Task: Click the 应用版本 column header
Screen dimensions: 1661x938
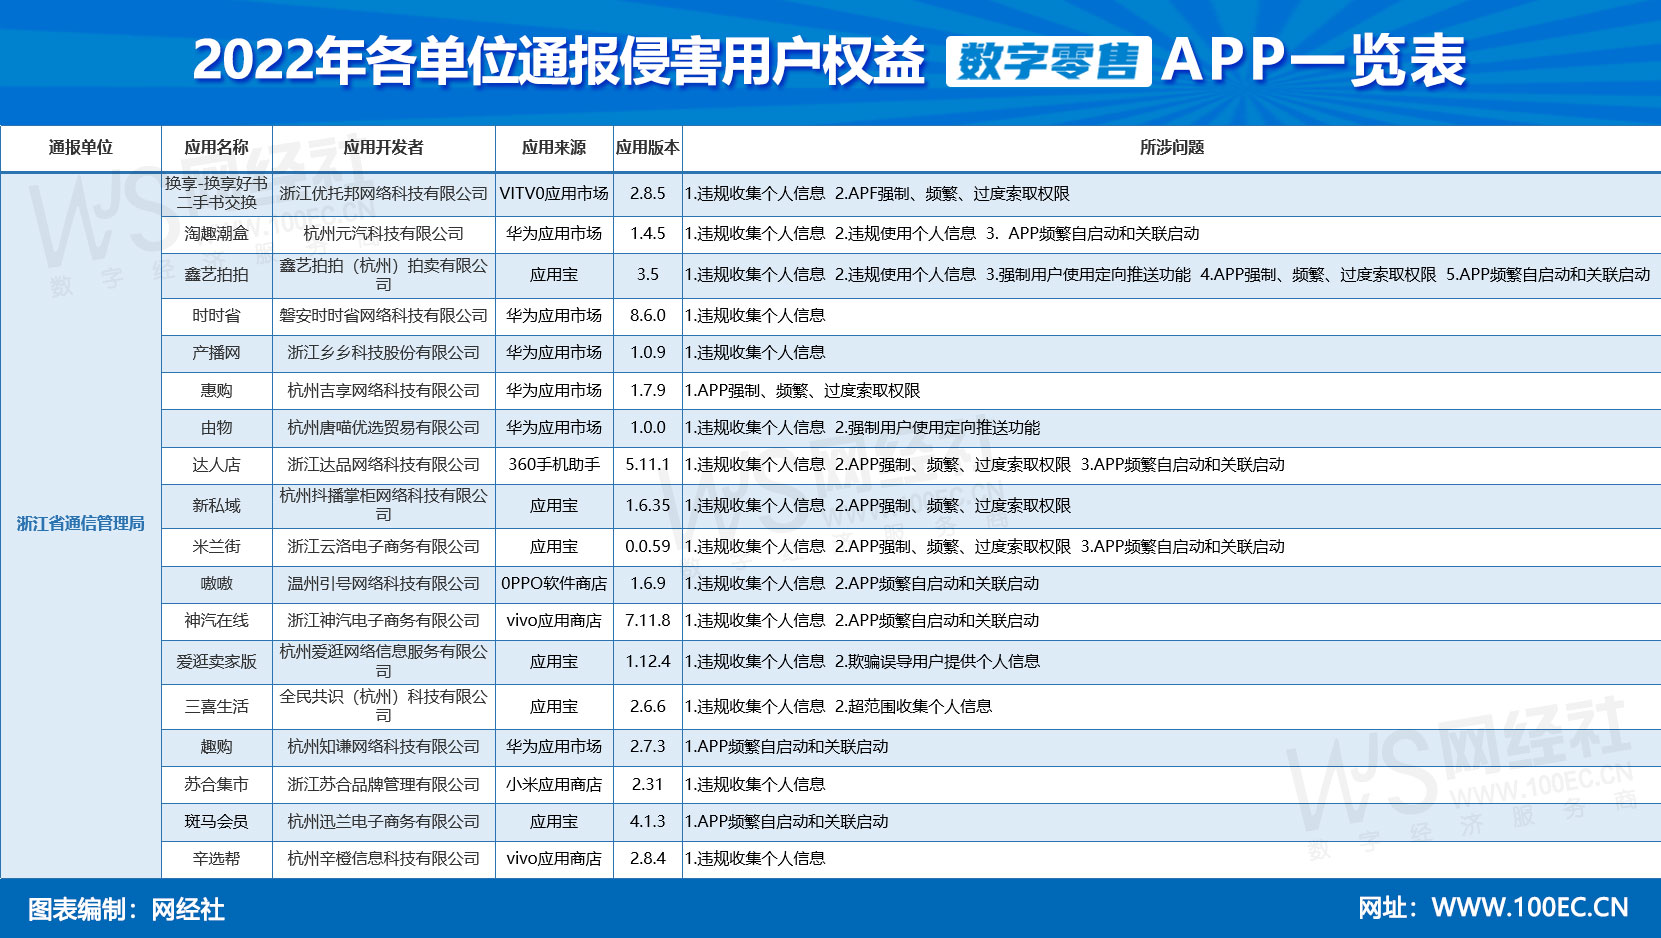Action: (648, 148)
